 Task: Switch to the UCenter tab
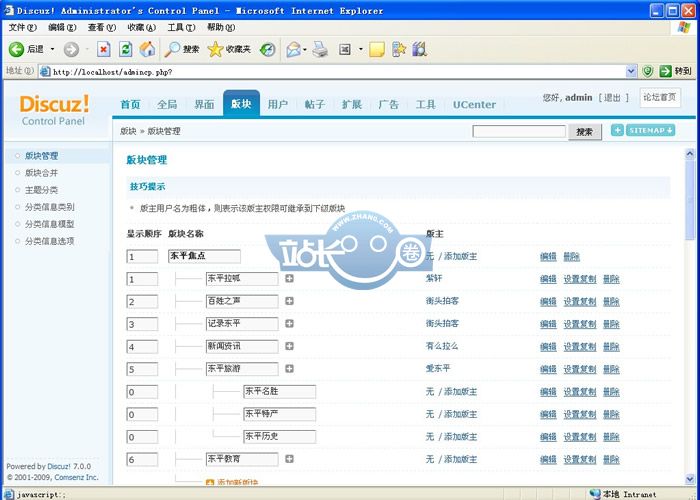click(474, 104)
